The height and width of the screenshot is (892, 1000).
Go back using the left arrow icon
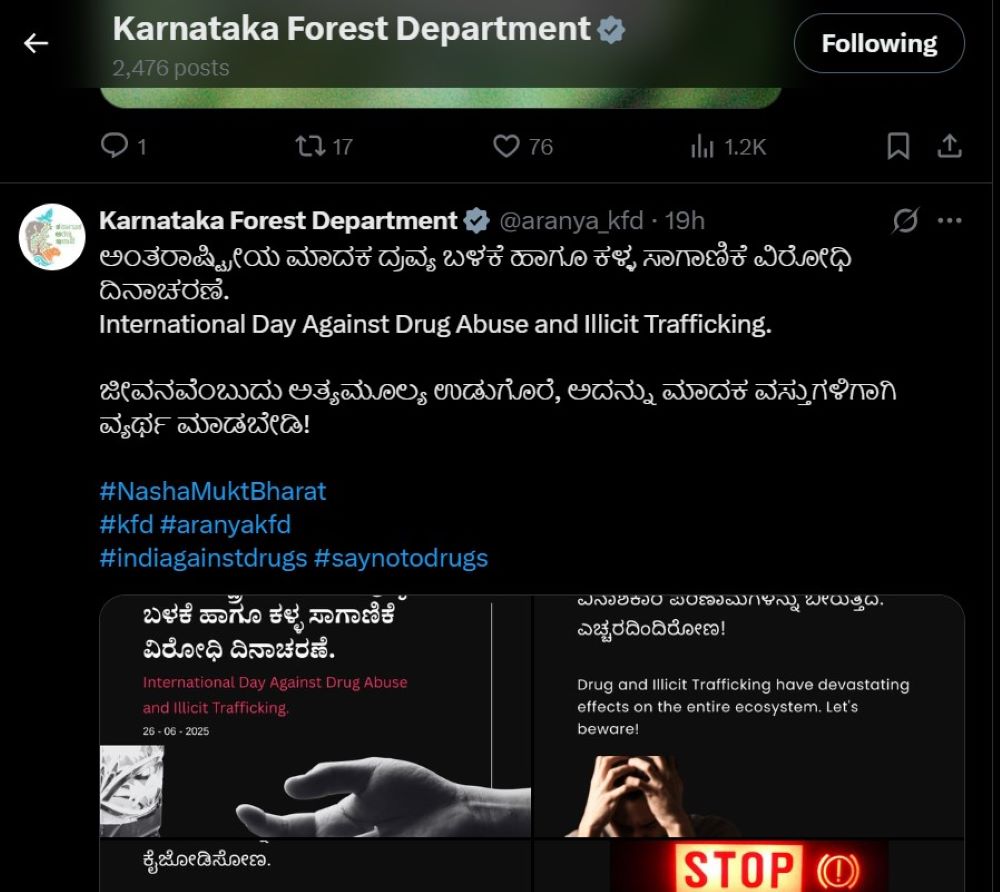(x=36, y=43)
